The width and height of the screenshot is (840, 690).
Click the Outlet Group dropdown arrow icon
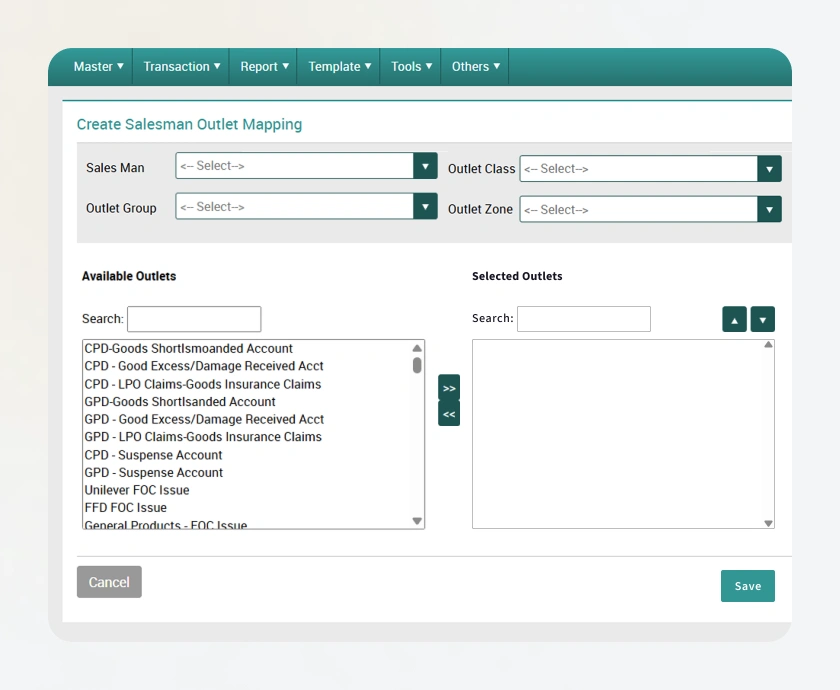click(x=426, y=206)
